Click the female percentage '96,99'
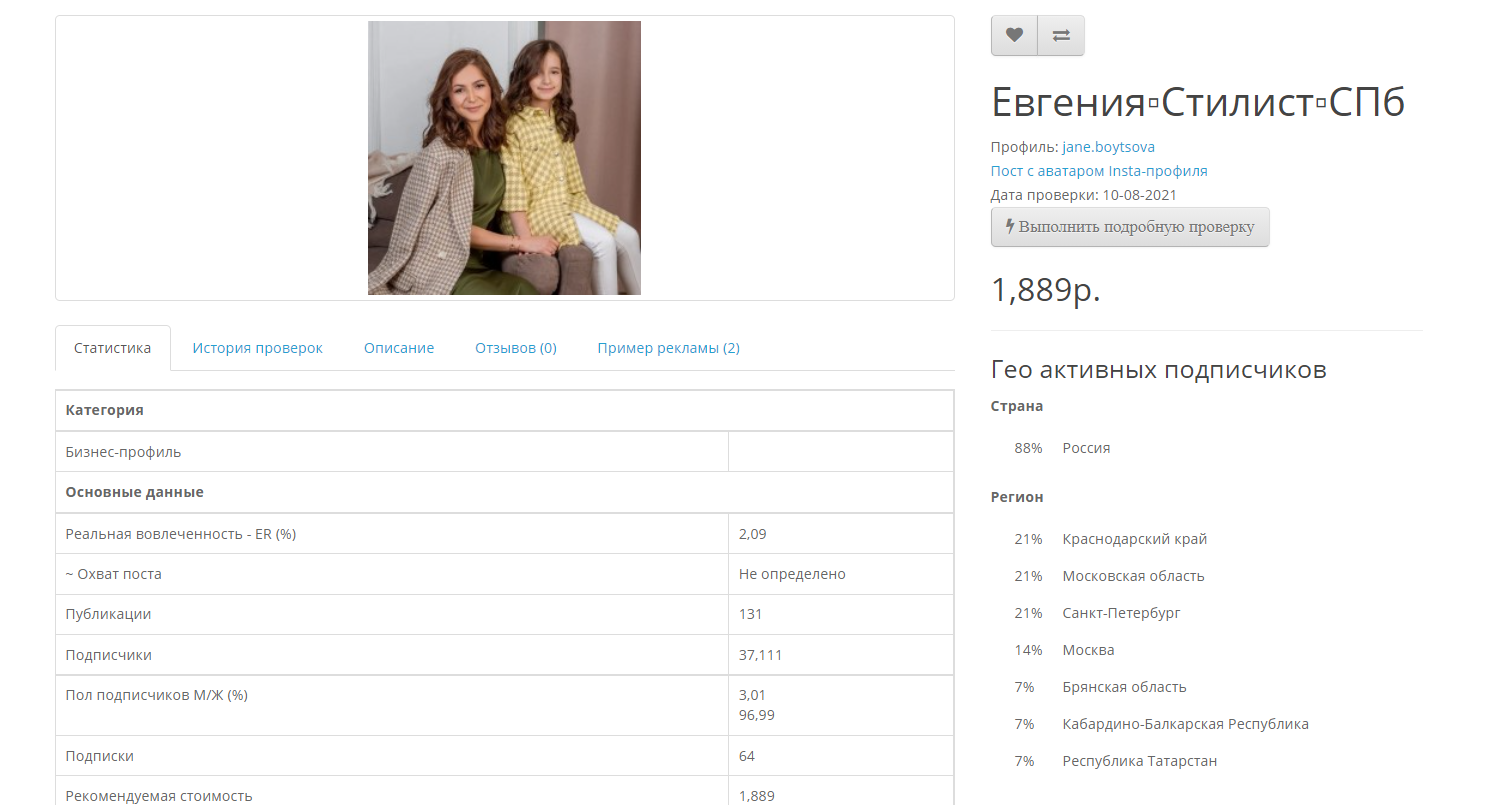Screen dimensions: 1485x805 757,715
